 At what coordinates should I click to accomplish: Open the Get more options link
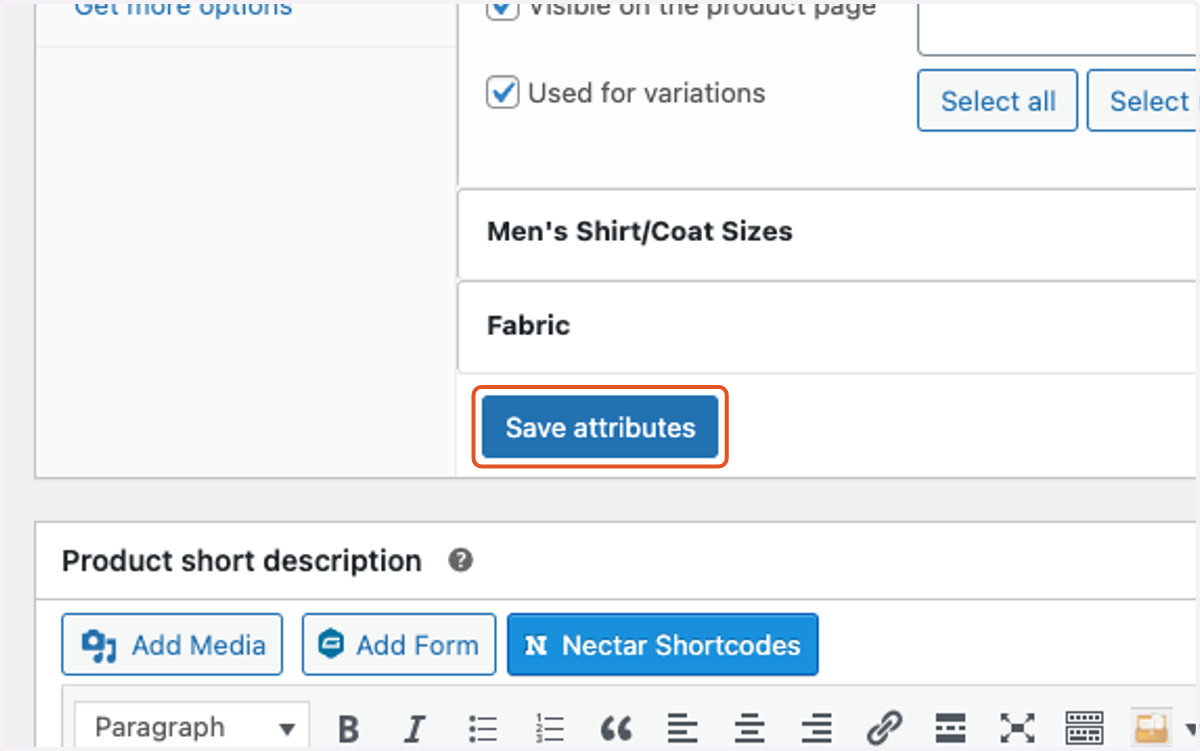click(x=183, y=9)
